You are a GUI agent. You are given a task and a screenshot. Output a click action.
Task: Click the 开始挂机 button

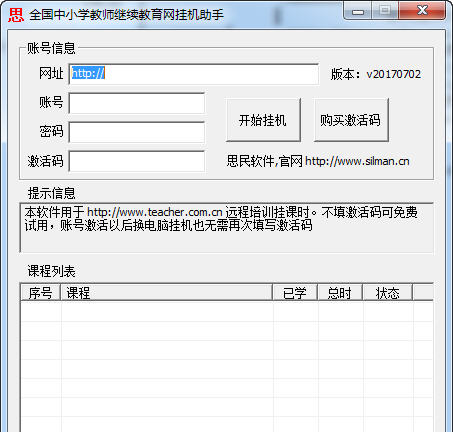point(263,120)
